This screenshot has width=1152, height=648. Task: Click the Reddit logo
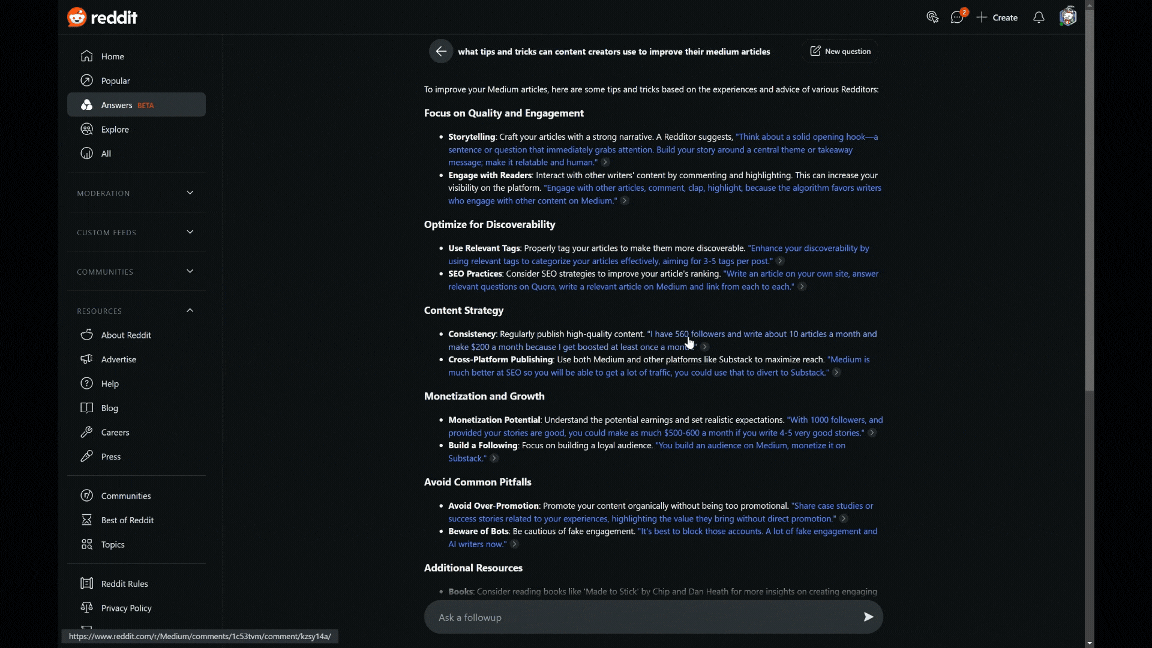tap(102, 17)
